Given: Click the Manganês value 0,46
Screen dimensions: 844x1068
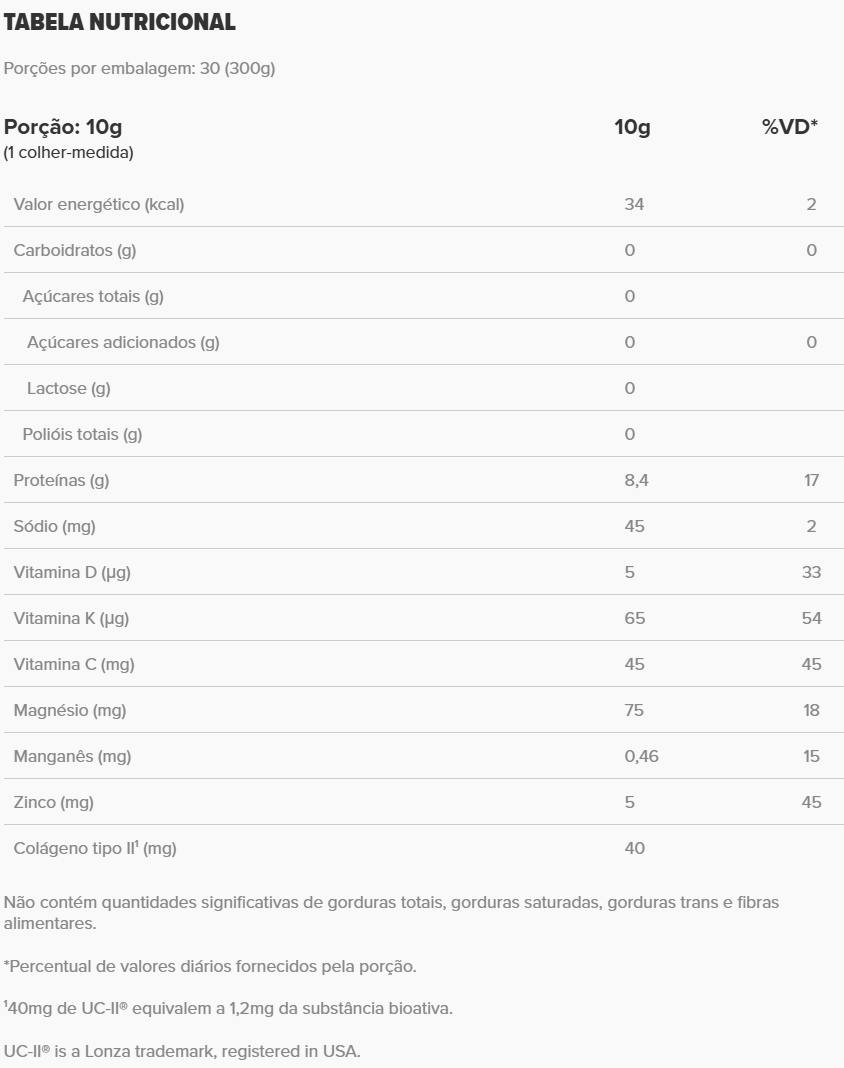Looking at the screenshot, I should (641, 756).
